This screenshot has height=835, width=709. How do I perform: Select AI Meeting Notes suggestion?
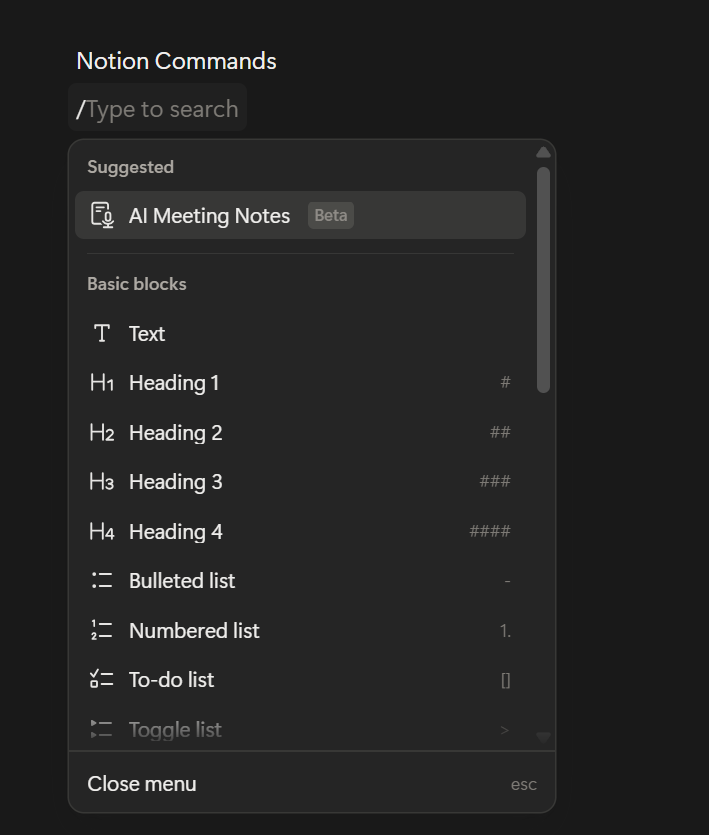click(x=209, y=216)
